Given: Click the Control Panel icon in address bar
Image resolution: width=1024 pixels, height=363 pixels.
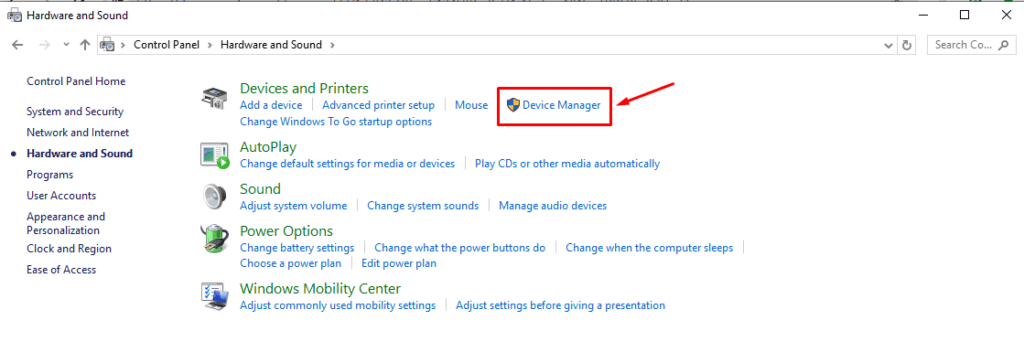Looking at the screenshot, I should point(107,45).
